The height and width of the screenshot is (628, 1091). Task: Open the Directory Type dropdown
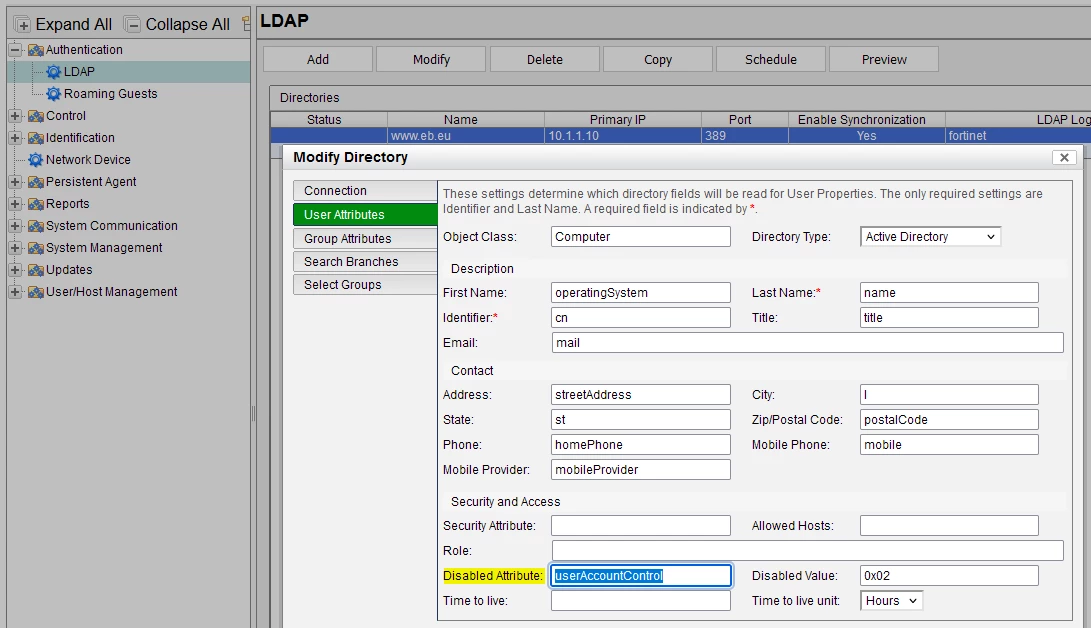point(930,237)
